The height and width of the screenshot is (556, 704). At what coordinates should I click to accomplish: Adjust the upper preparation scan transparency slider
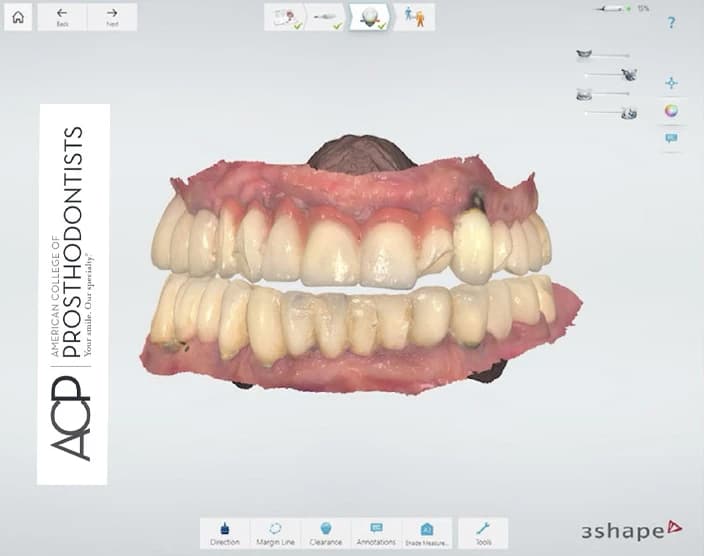tap(603, 75)
